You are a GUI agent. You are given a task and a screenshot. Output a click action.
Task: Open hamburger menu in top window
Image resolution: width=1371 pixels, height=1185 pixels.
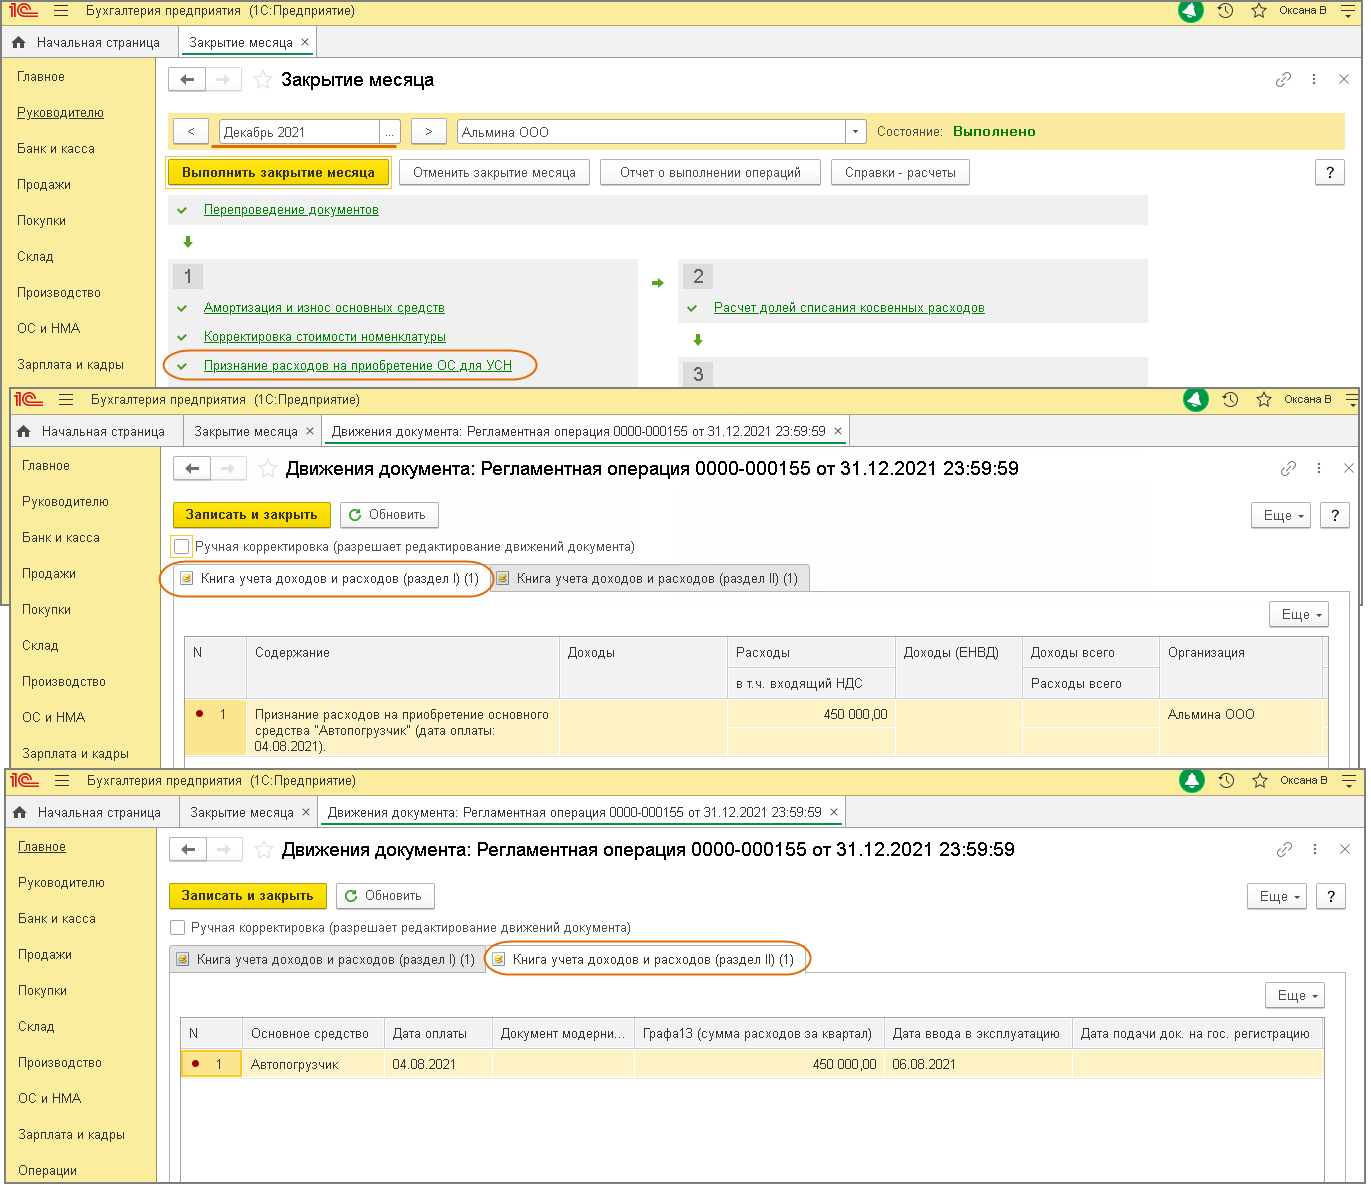click(x=61, y=11)
